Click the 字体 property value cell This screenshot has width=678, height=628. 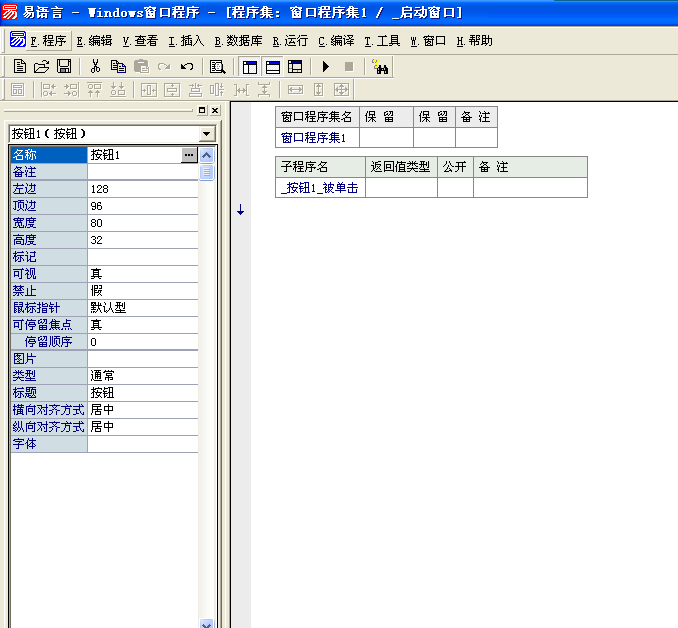coord(143,444)
